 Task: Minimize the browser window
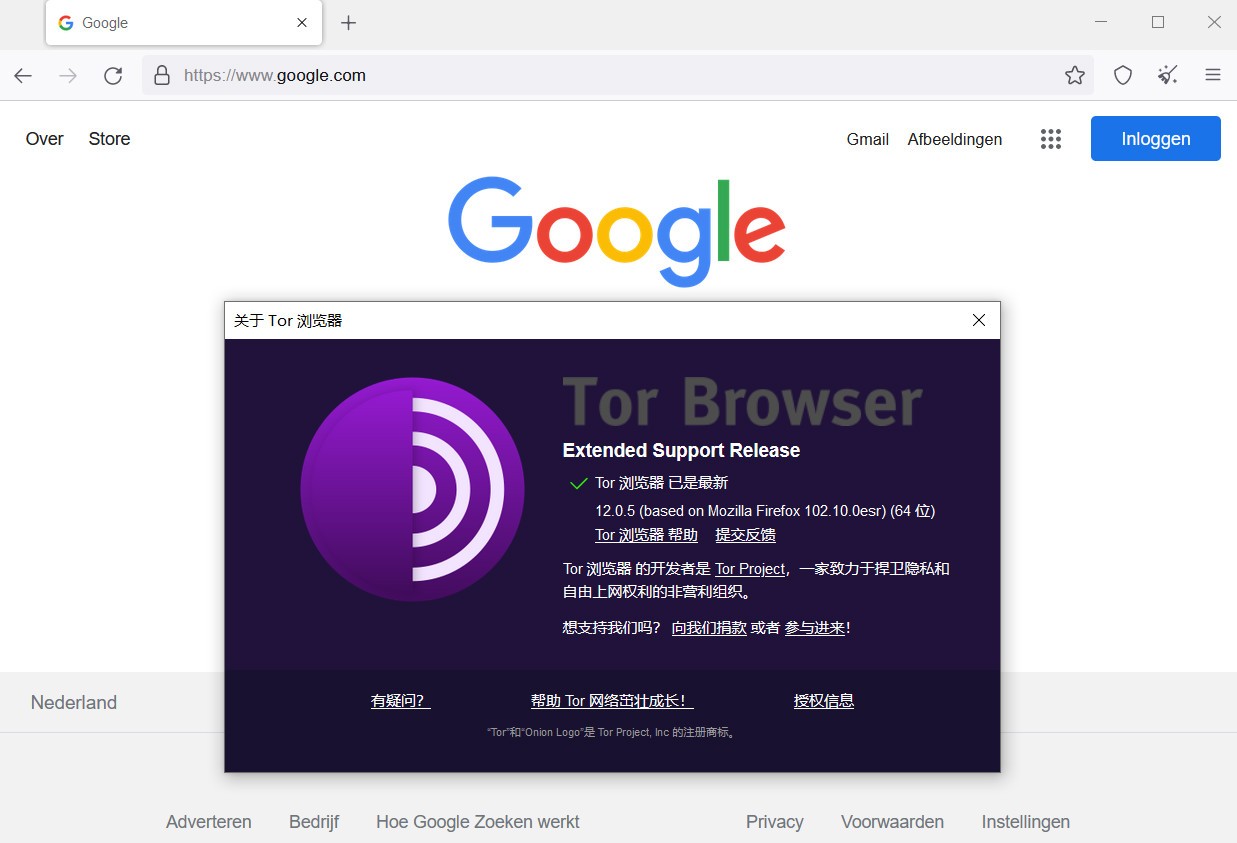[1101, 22]
